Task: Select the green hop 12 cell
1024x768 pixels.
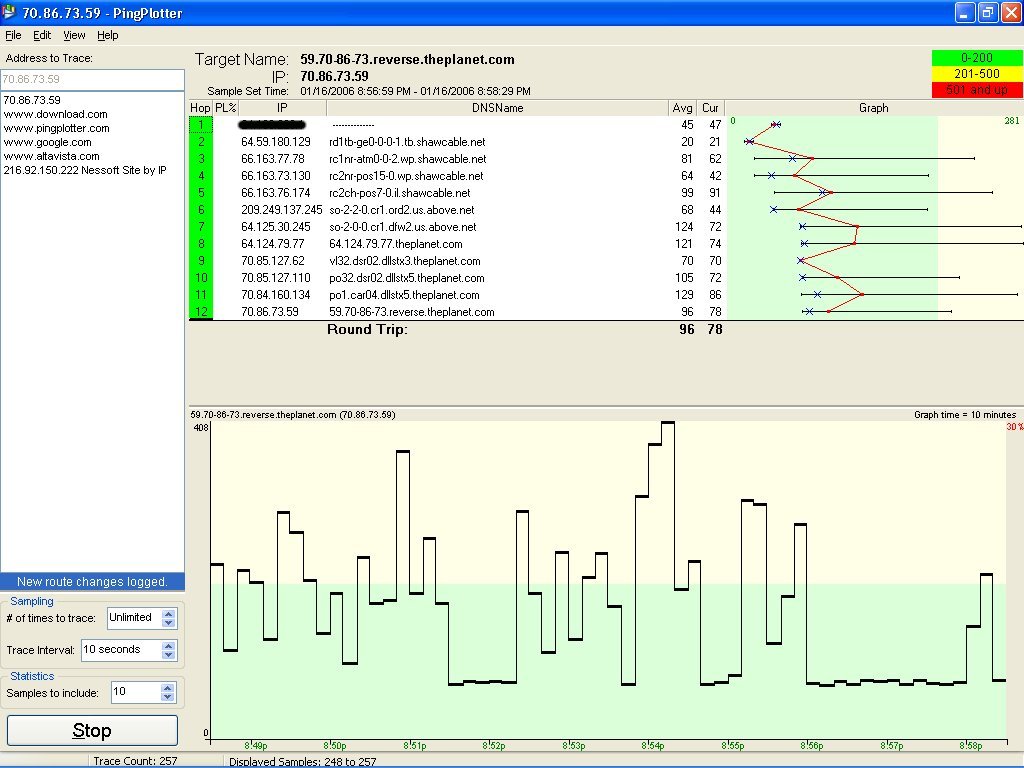Action: 201,312
